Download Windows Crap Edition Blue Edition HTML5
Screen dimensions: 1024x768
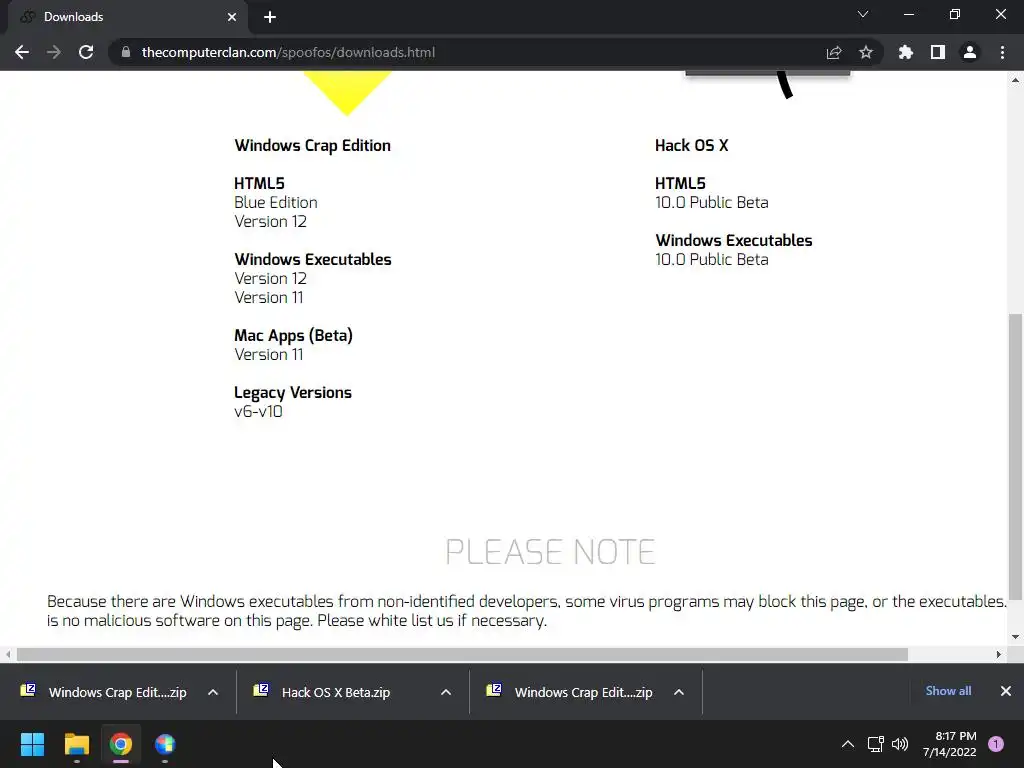(276, 202)
